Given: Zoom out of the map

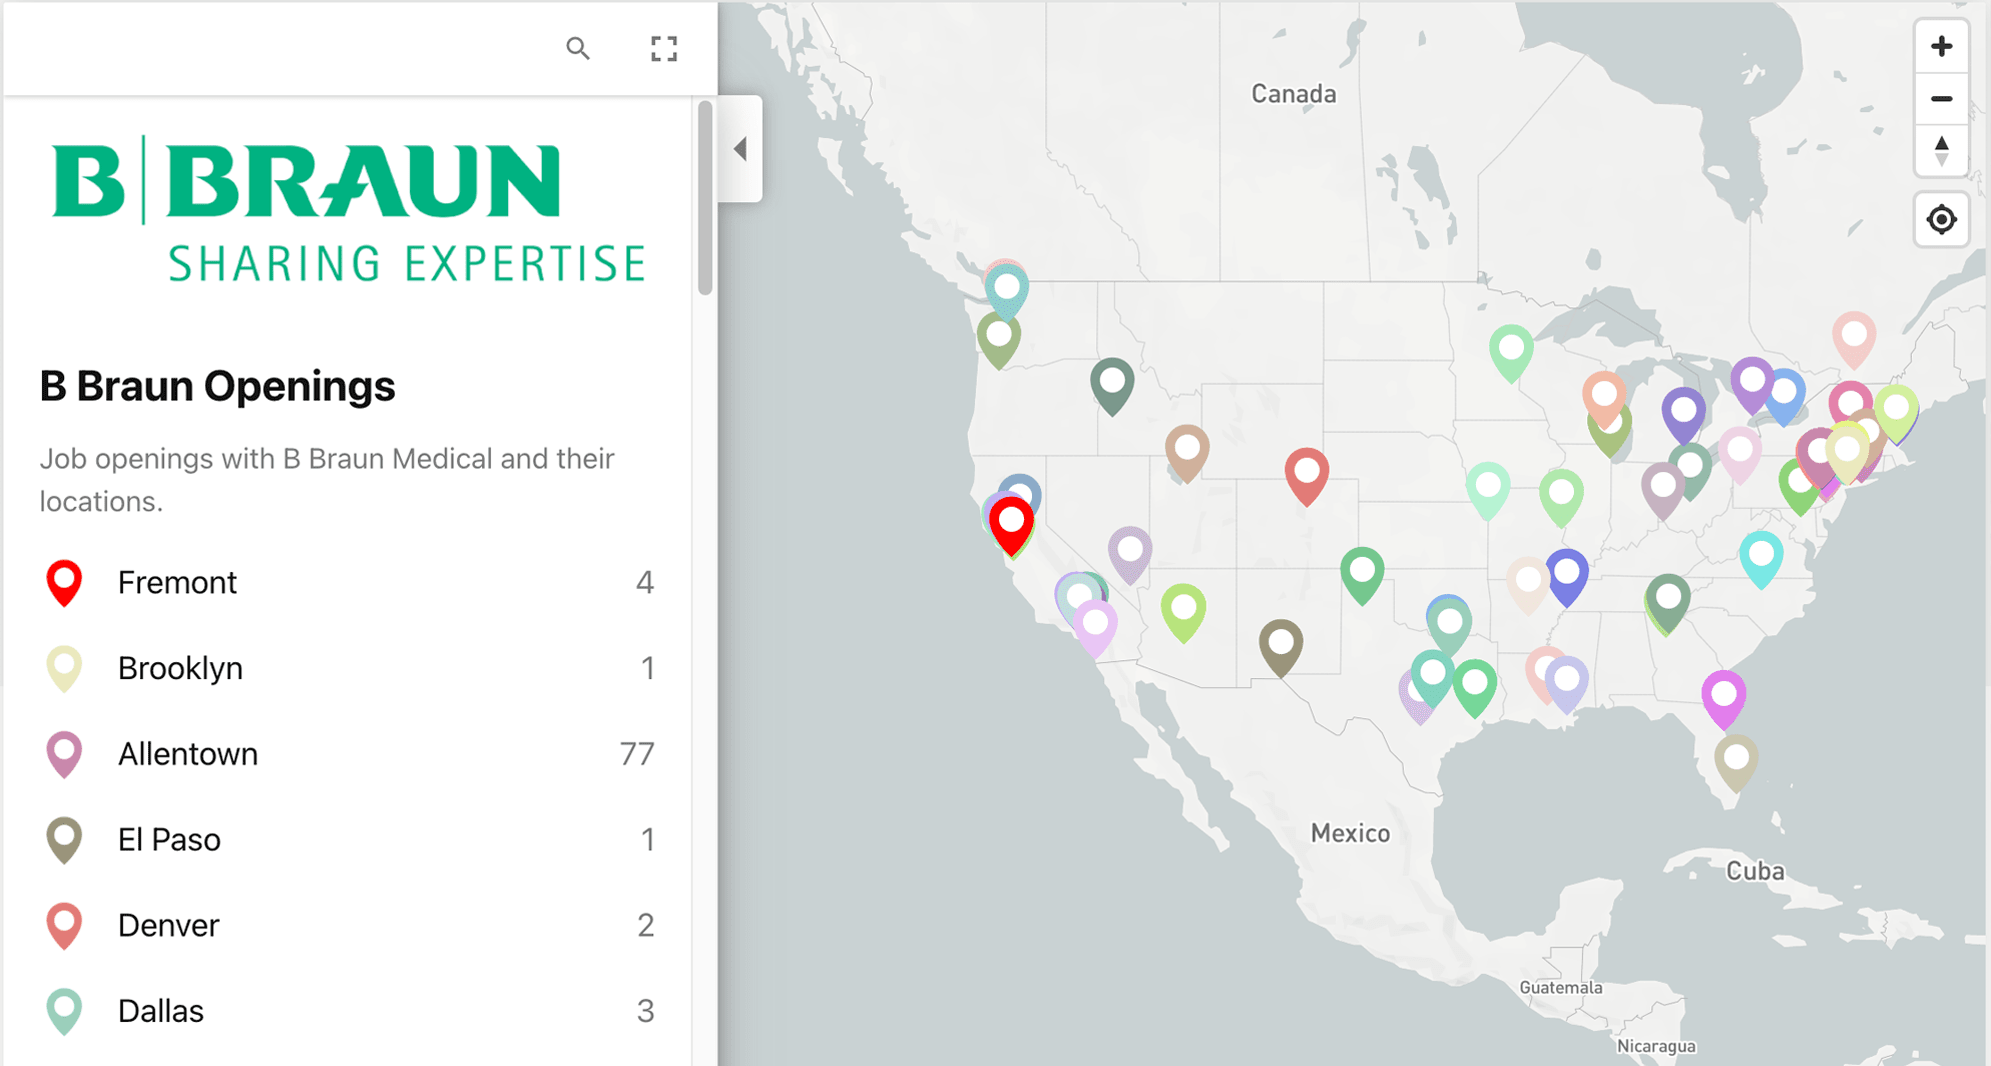Looking at the screenshot, I should (1941, 99).
